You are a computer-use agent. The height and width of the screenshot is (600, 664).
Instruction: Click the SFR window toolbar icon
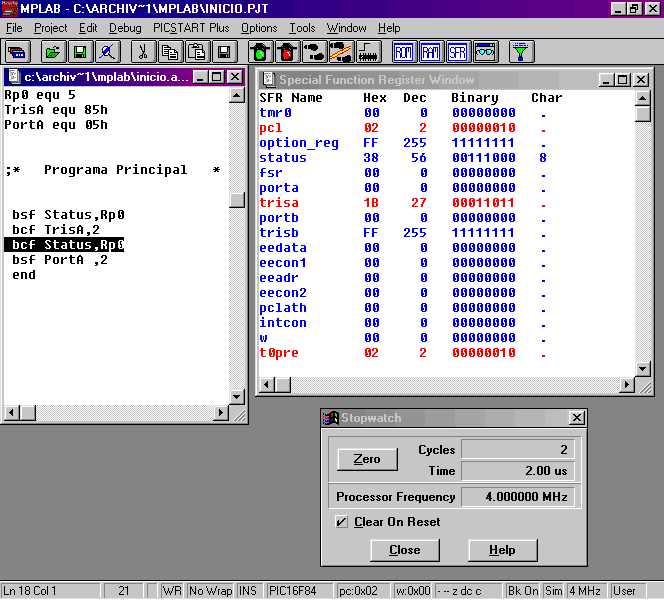(458, 51)
